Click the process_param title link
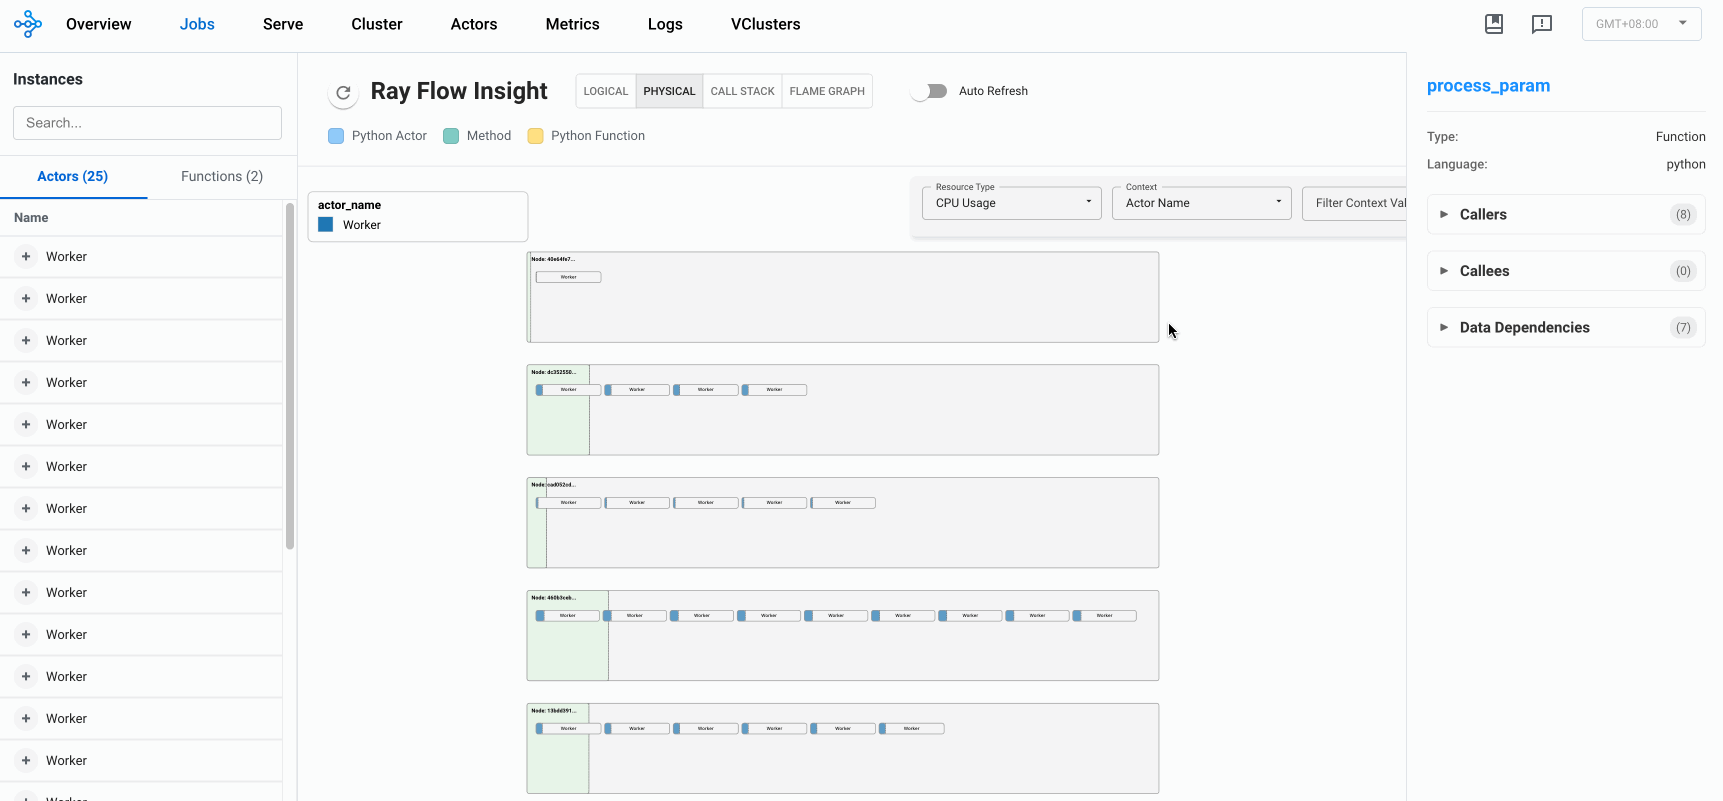 (1488, 86)
